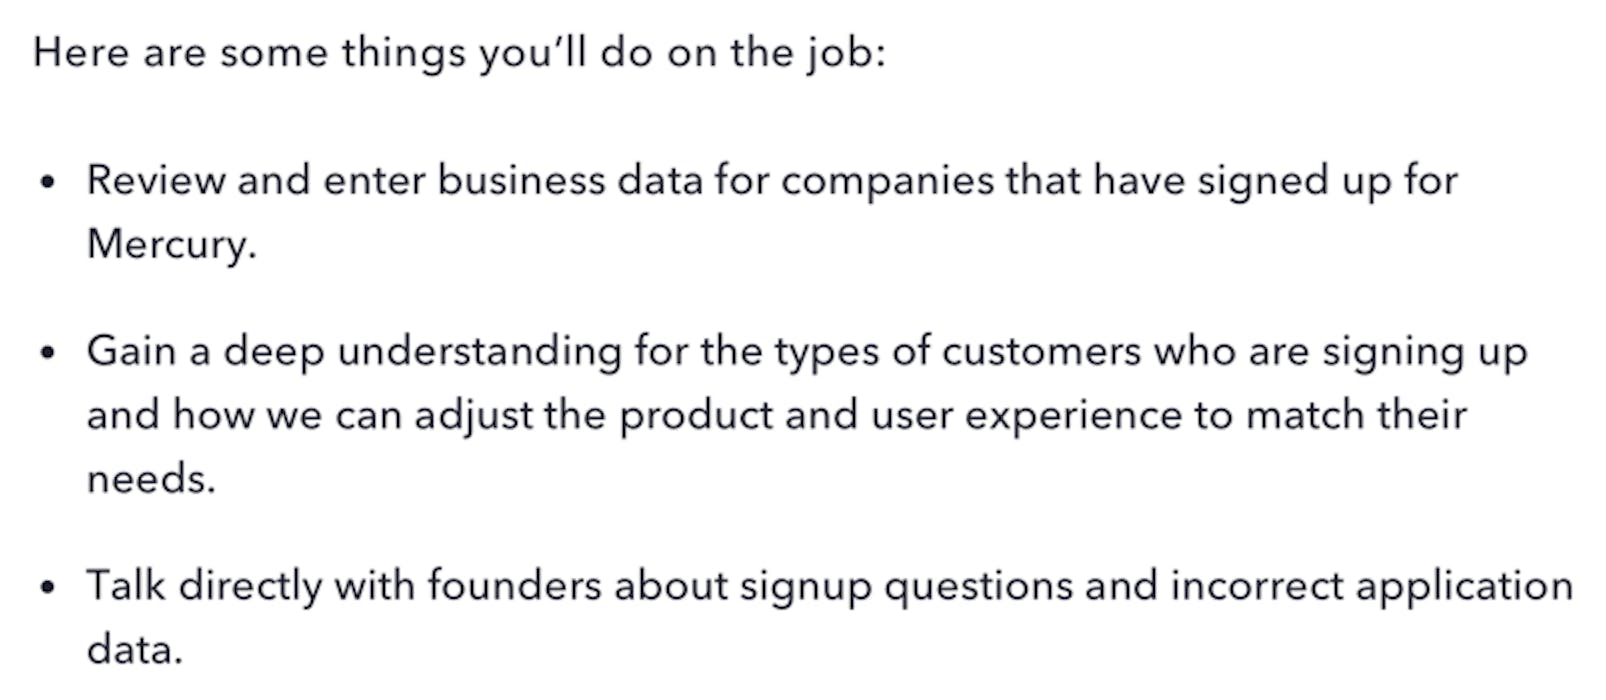
Task: Click the phrase 'Review and enter business data'
Action: click(395, 181)
